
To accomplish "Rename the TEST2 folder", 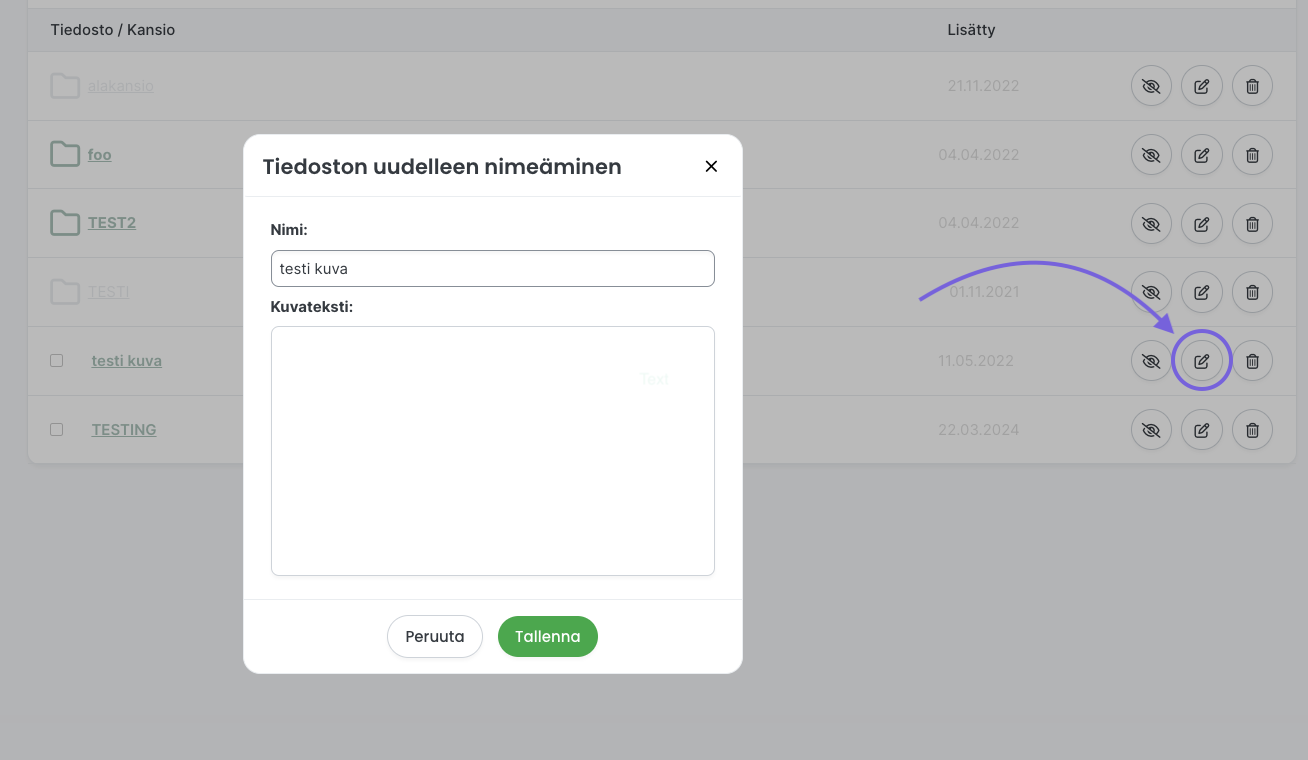I will 1202,223.
